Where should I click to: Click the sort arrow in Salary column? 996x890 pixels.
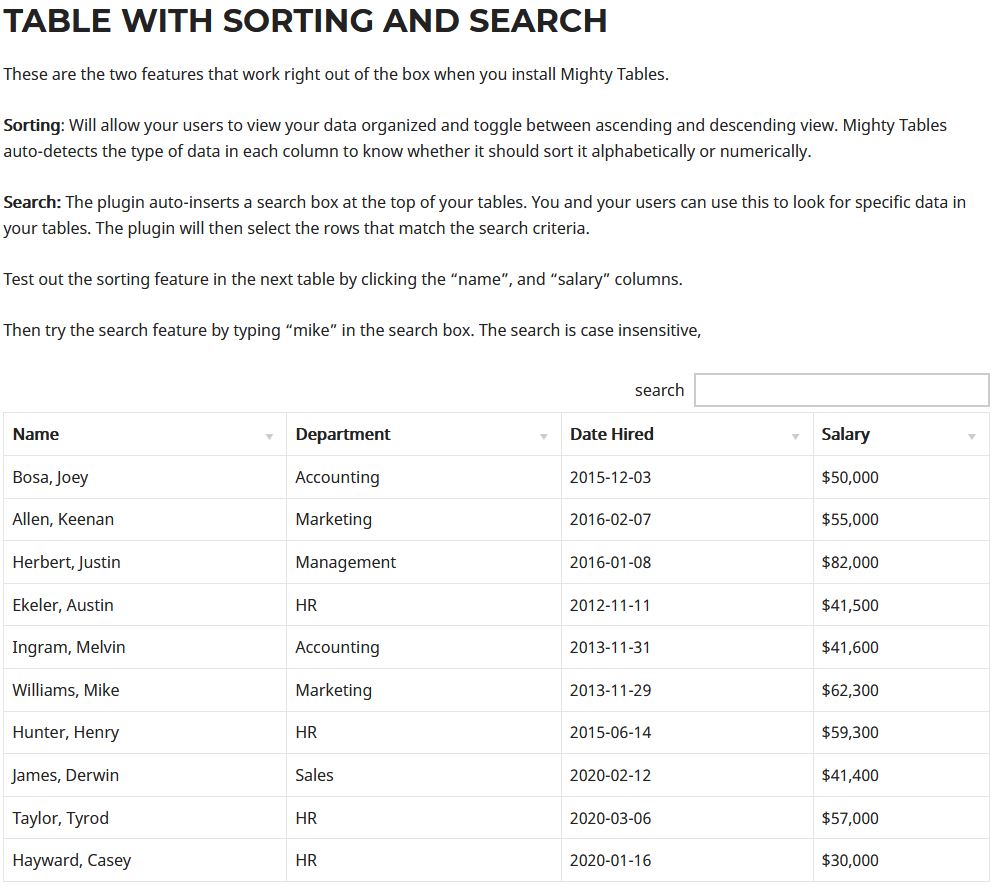pos(972,436)
